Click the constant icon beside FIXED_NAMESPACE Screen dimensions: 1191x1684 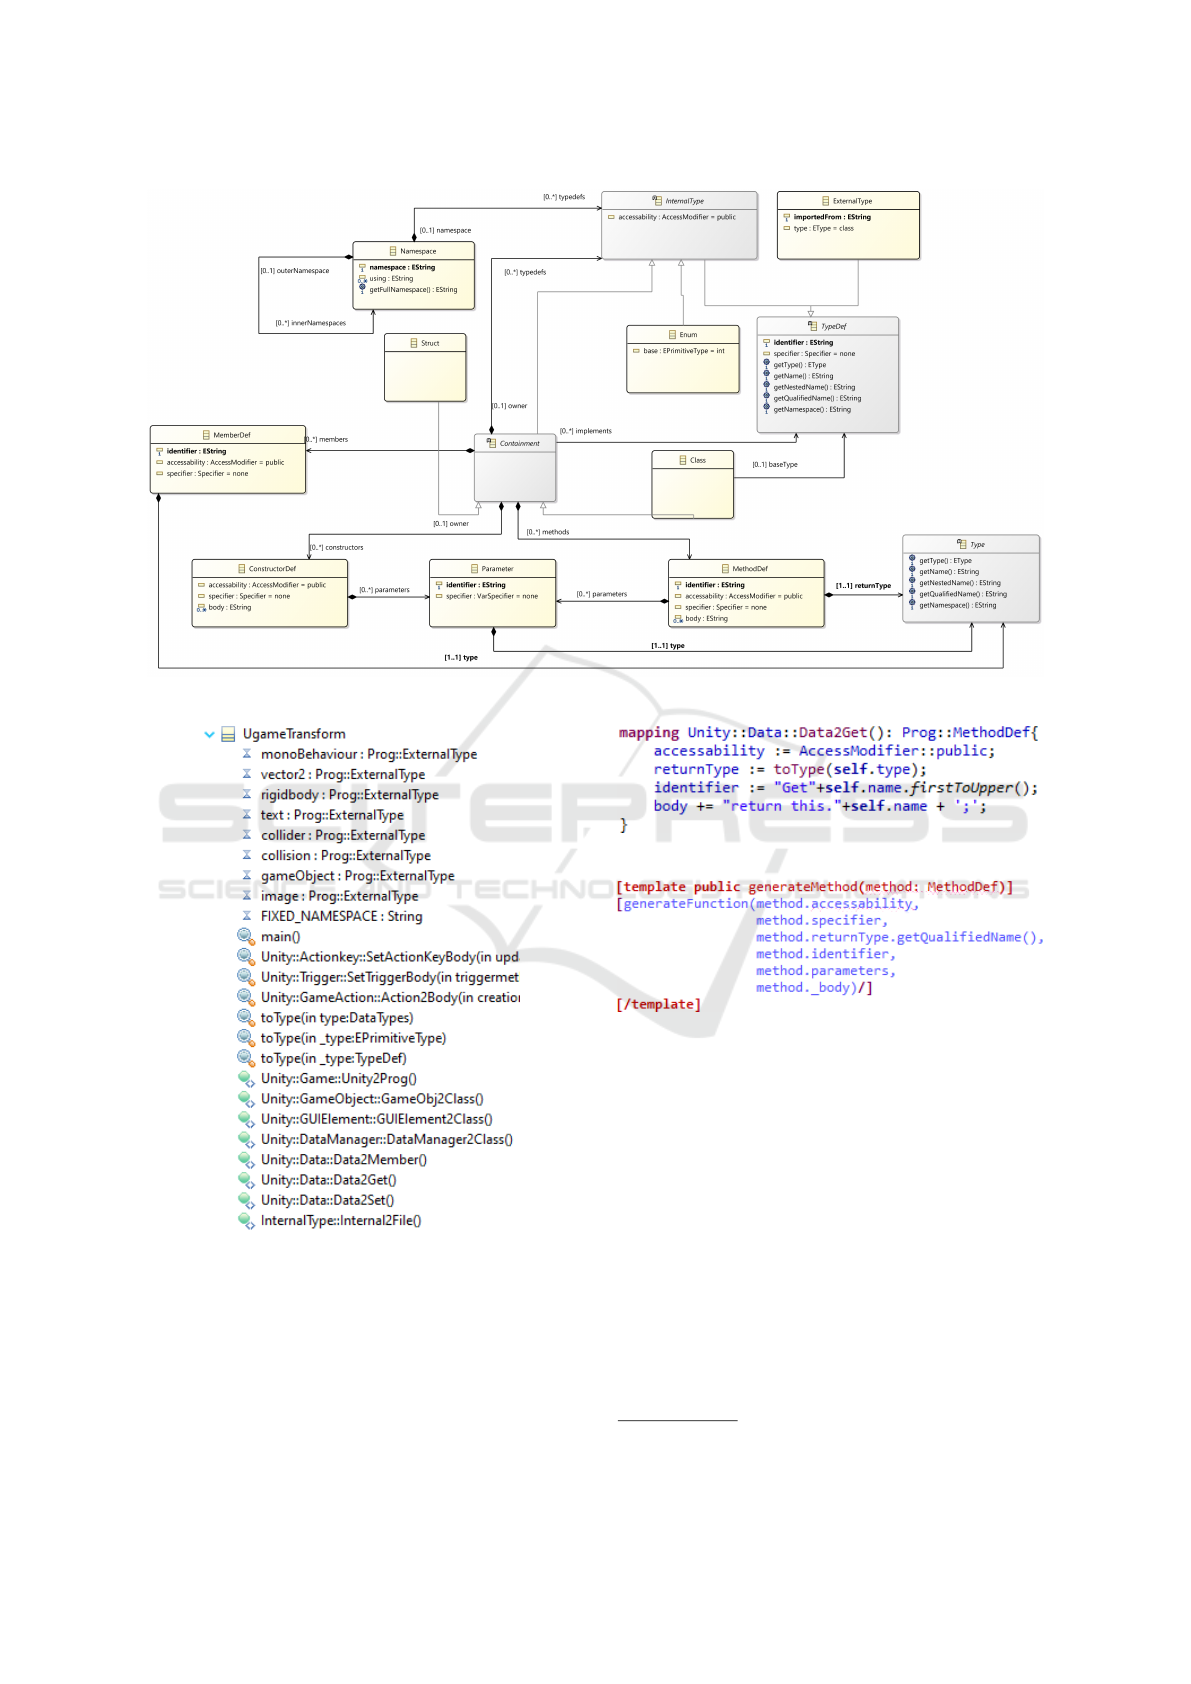247,916
